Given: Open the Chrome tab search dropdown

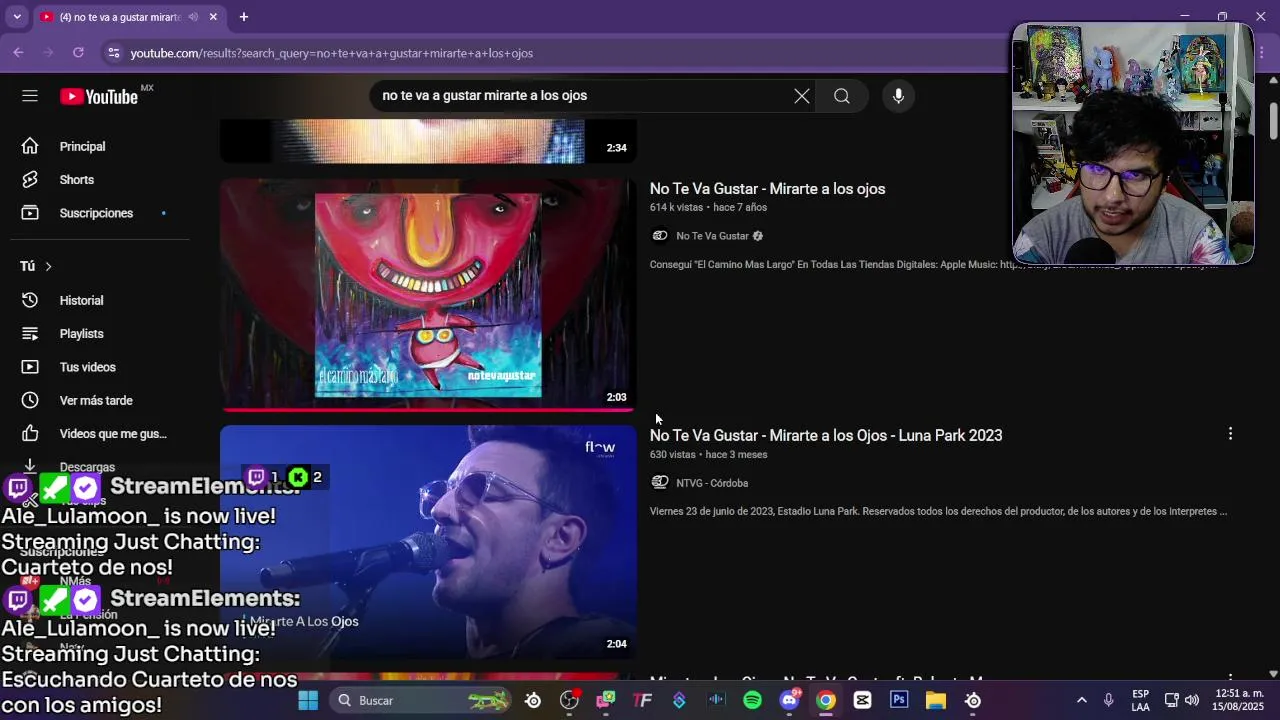Looking at the screenshot, I should point(16,17).
